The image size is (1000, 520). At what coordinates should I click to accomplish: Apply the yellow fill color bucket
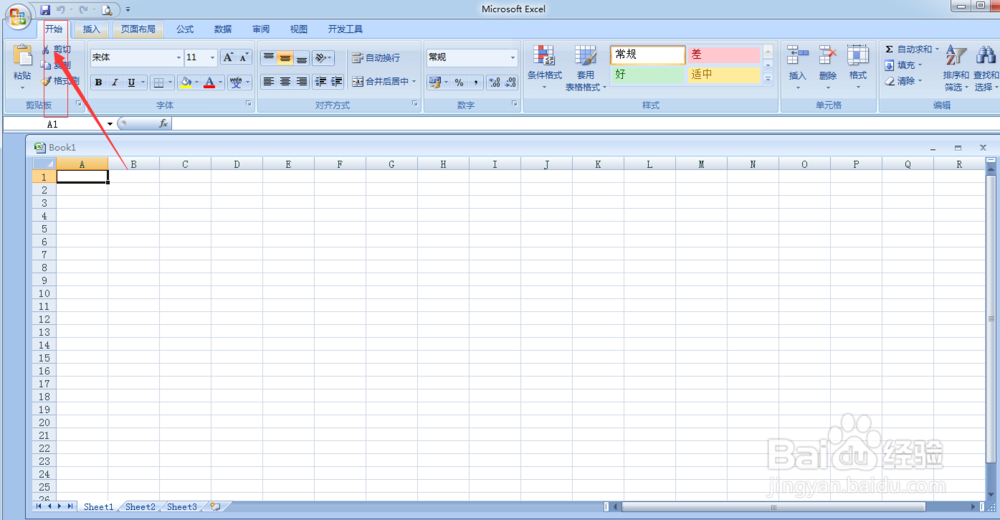tap(186, 82)
